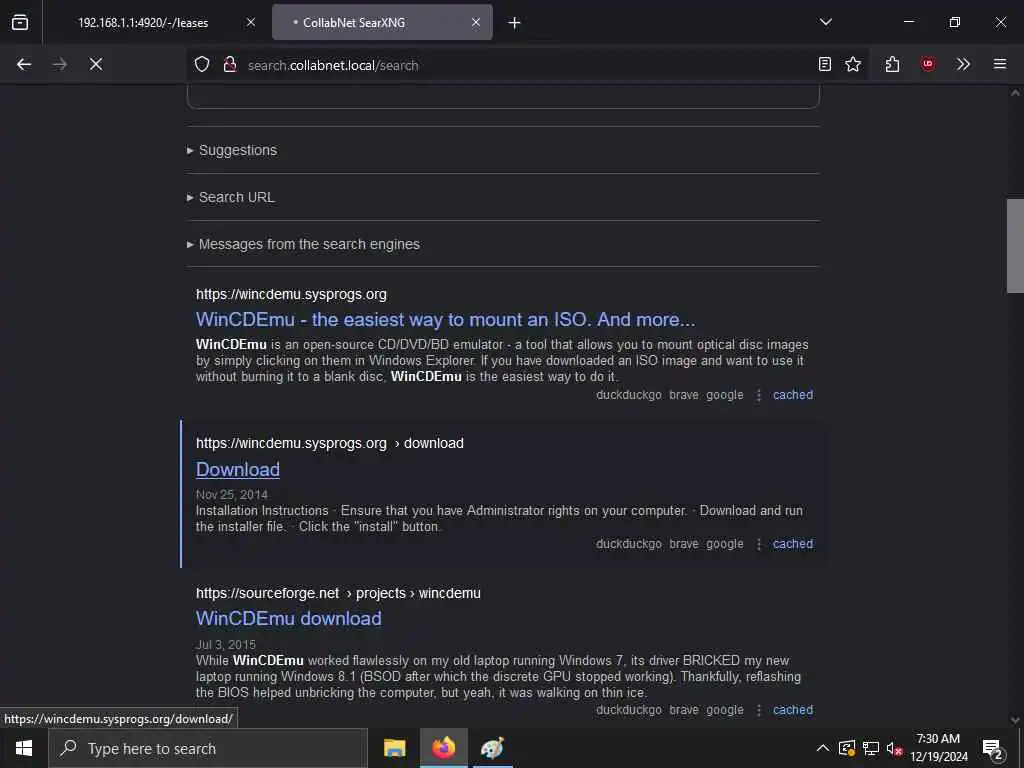1024x768 pixels.
Task: Click the page vertical scrollbar thumb
Action: point(1015,246)
